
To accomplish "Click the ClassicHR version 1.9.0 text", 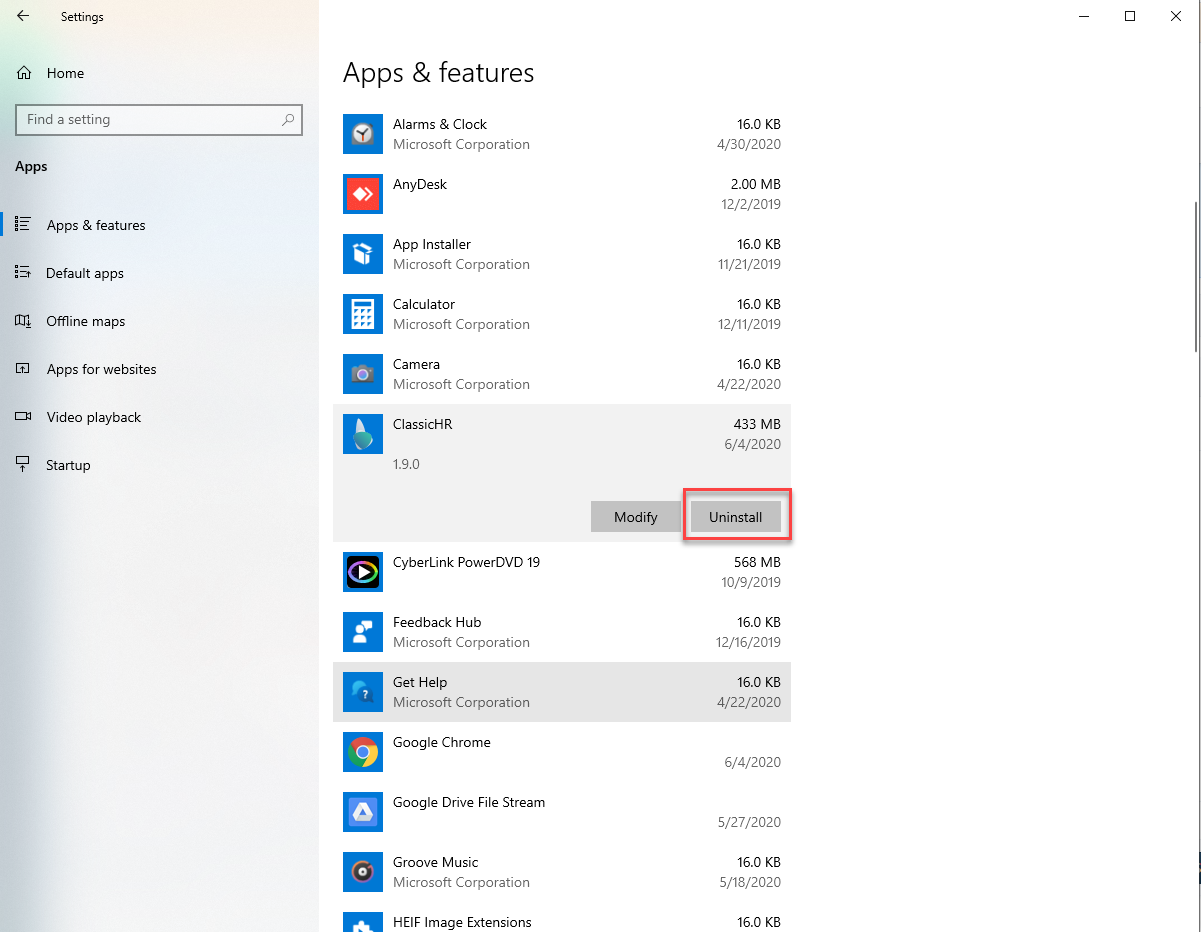I will [x=406, y=464].
